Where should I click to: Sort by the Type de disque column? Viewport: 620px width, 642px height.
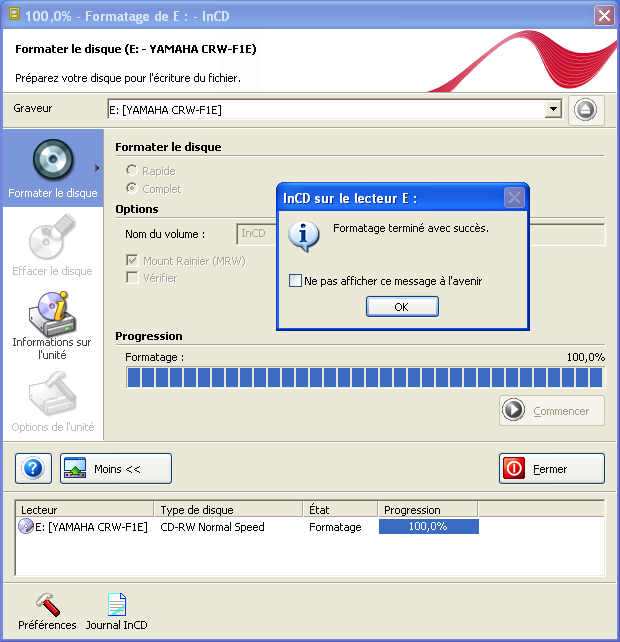click(229, 510)
